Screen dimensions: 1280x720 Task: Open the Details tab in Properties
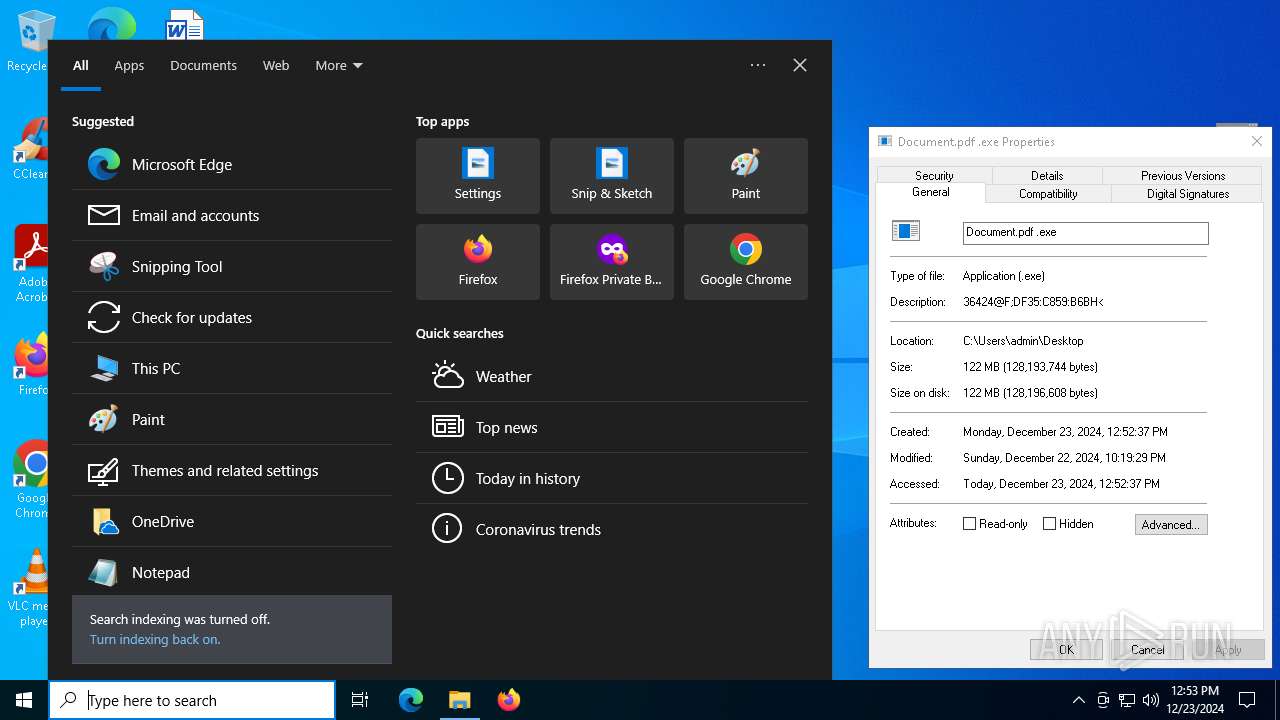pos(1047,175)
